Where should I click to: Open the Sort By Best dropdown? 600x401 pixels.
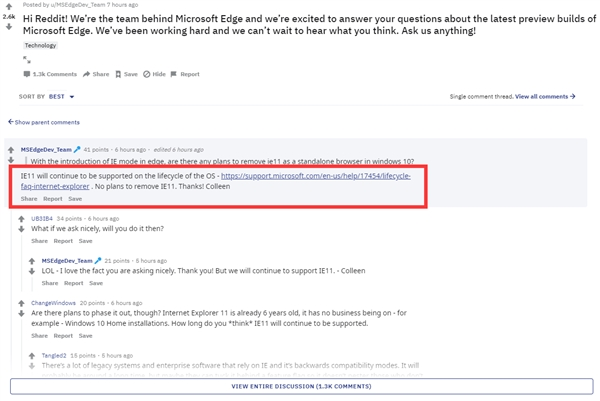62,97
